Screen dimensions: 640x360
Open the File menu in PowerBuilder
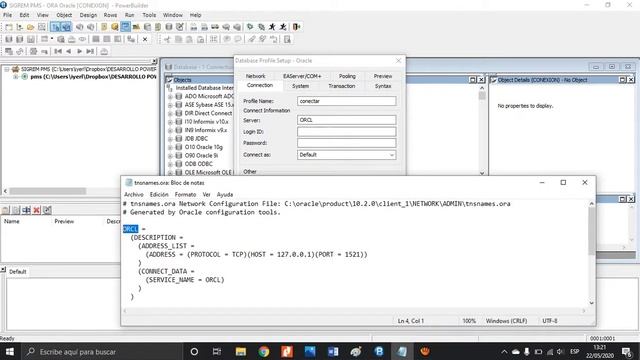pos(8,15)
